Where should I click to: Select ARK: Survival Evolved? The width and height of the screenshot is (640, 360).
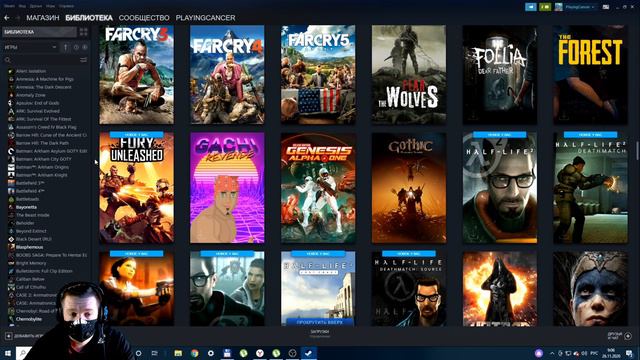(x=38, y=111)
